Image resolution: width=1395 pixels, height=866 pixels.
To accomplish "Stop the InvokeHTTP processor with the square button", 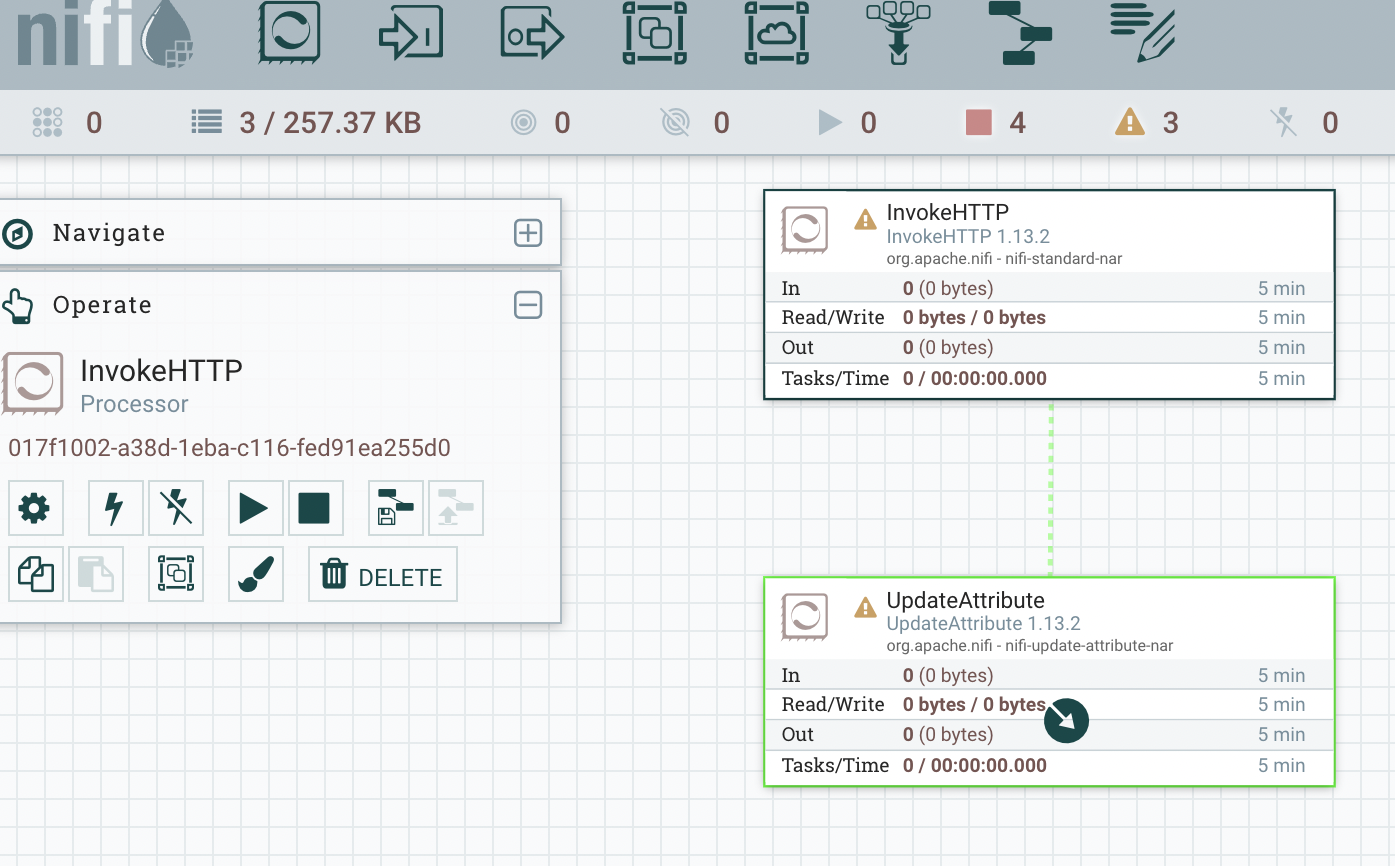I will point(315,508).
